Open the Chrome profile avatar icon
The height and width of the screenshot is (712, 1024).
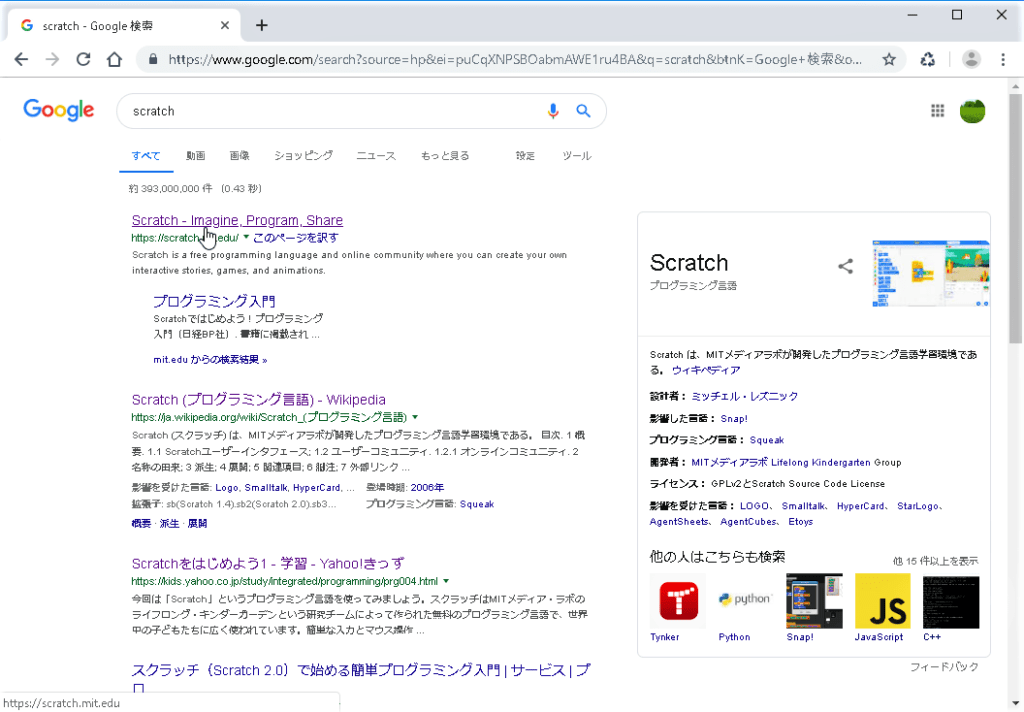971,59
